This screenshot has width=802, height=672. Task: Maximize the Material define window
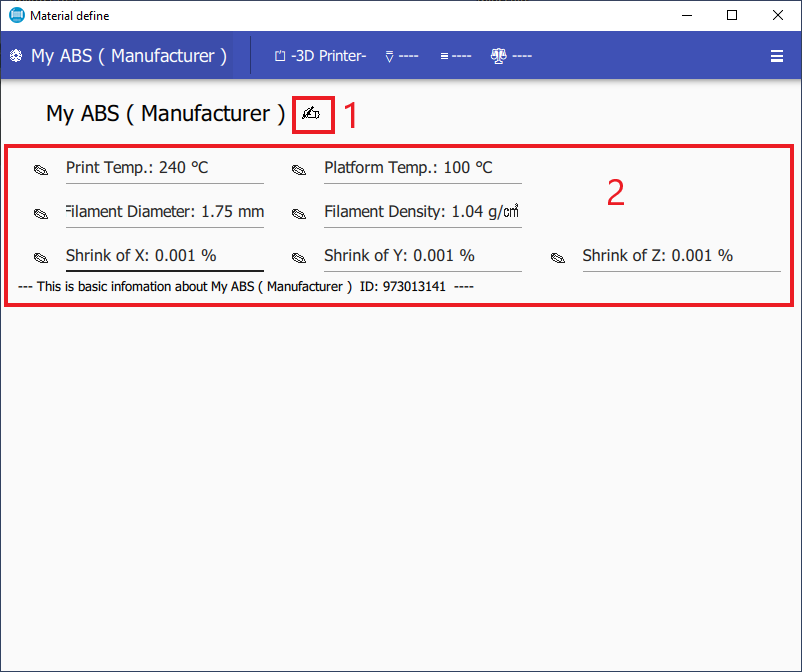click(x=732, y=15)
